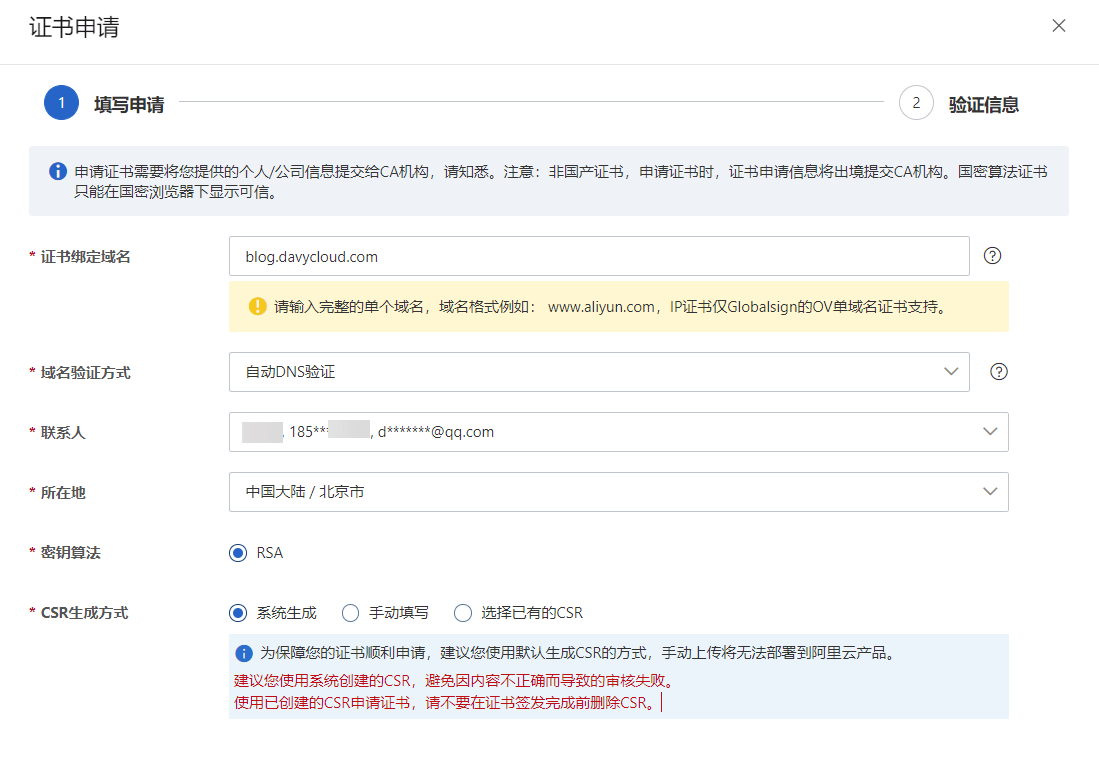Click the 证书申请 dialog title

(74, 27)
